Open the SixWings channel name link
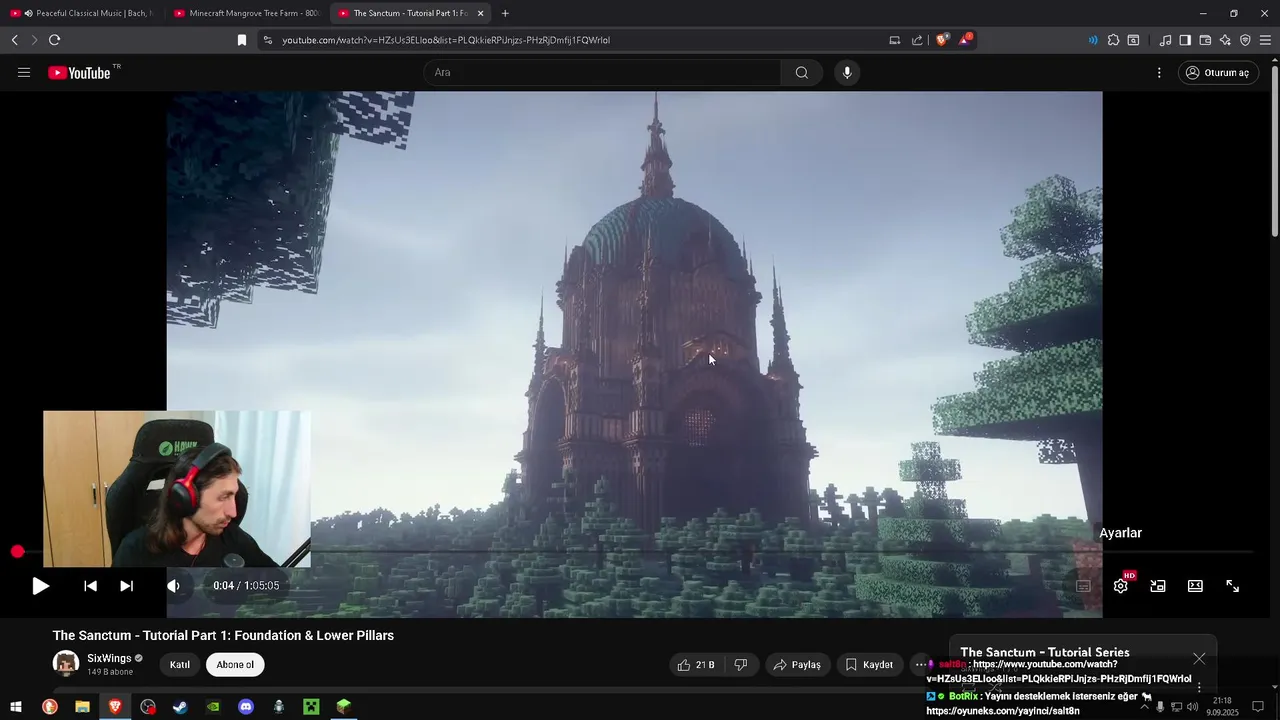The width and height of the screenshot is (1280, 720). 109,659
